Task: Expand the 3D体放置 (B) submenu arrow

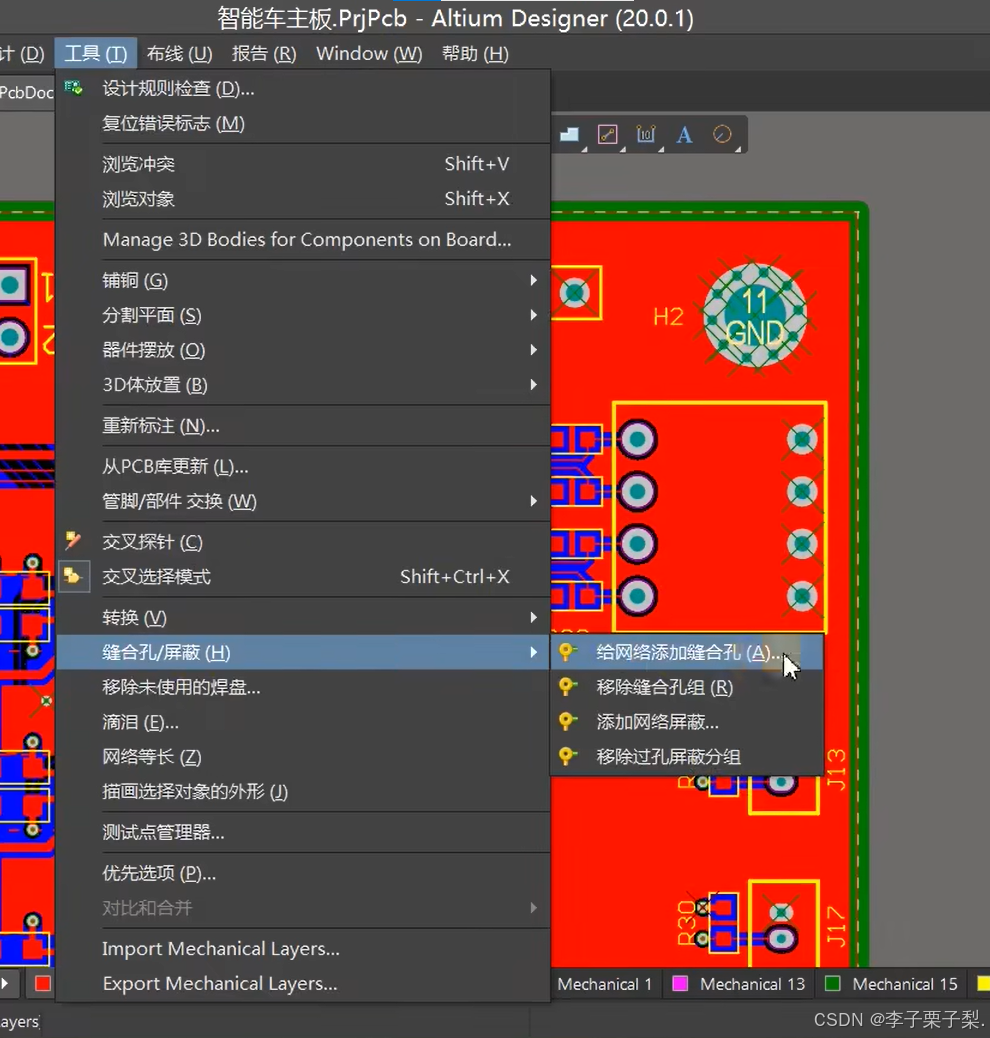Action: [x=534, y=385]
